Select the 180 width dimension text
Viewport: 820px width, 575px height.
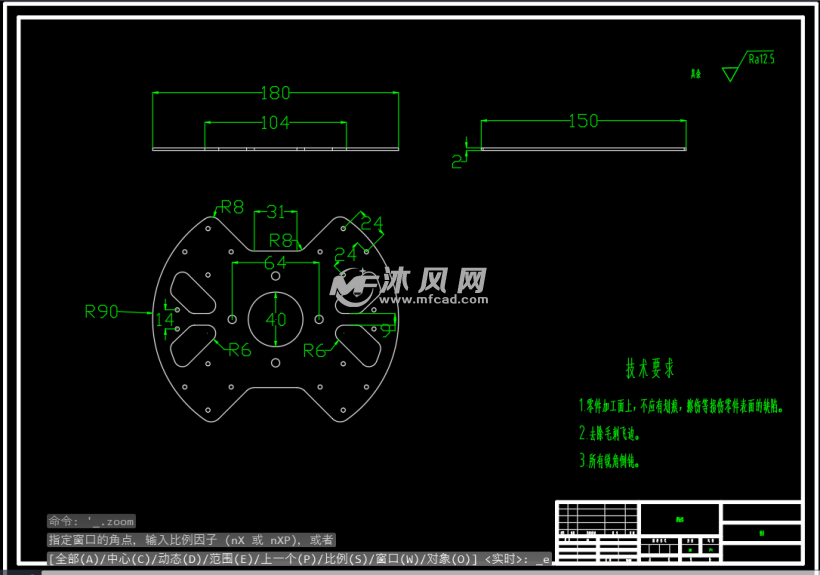[275, 93]
